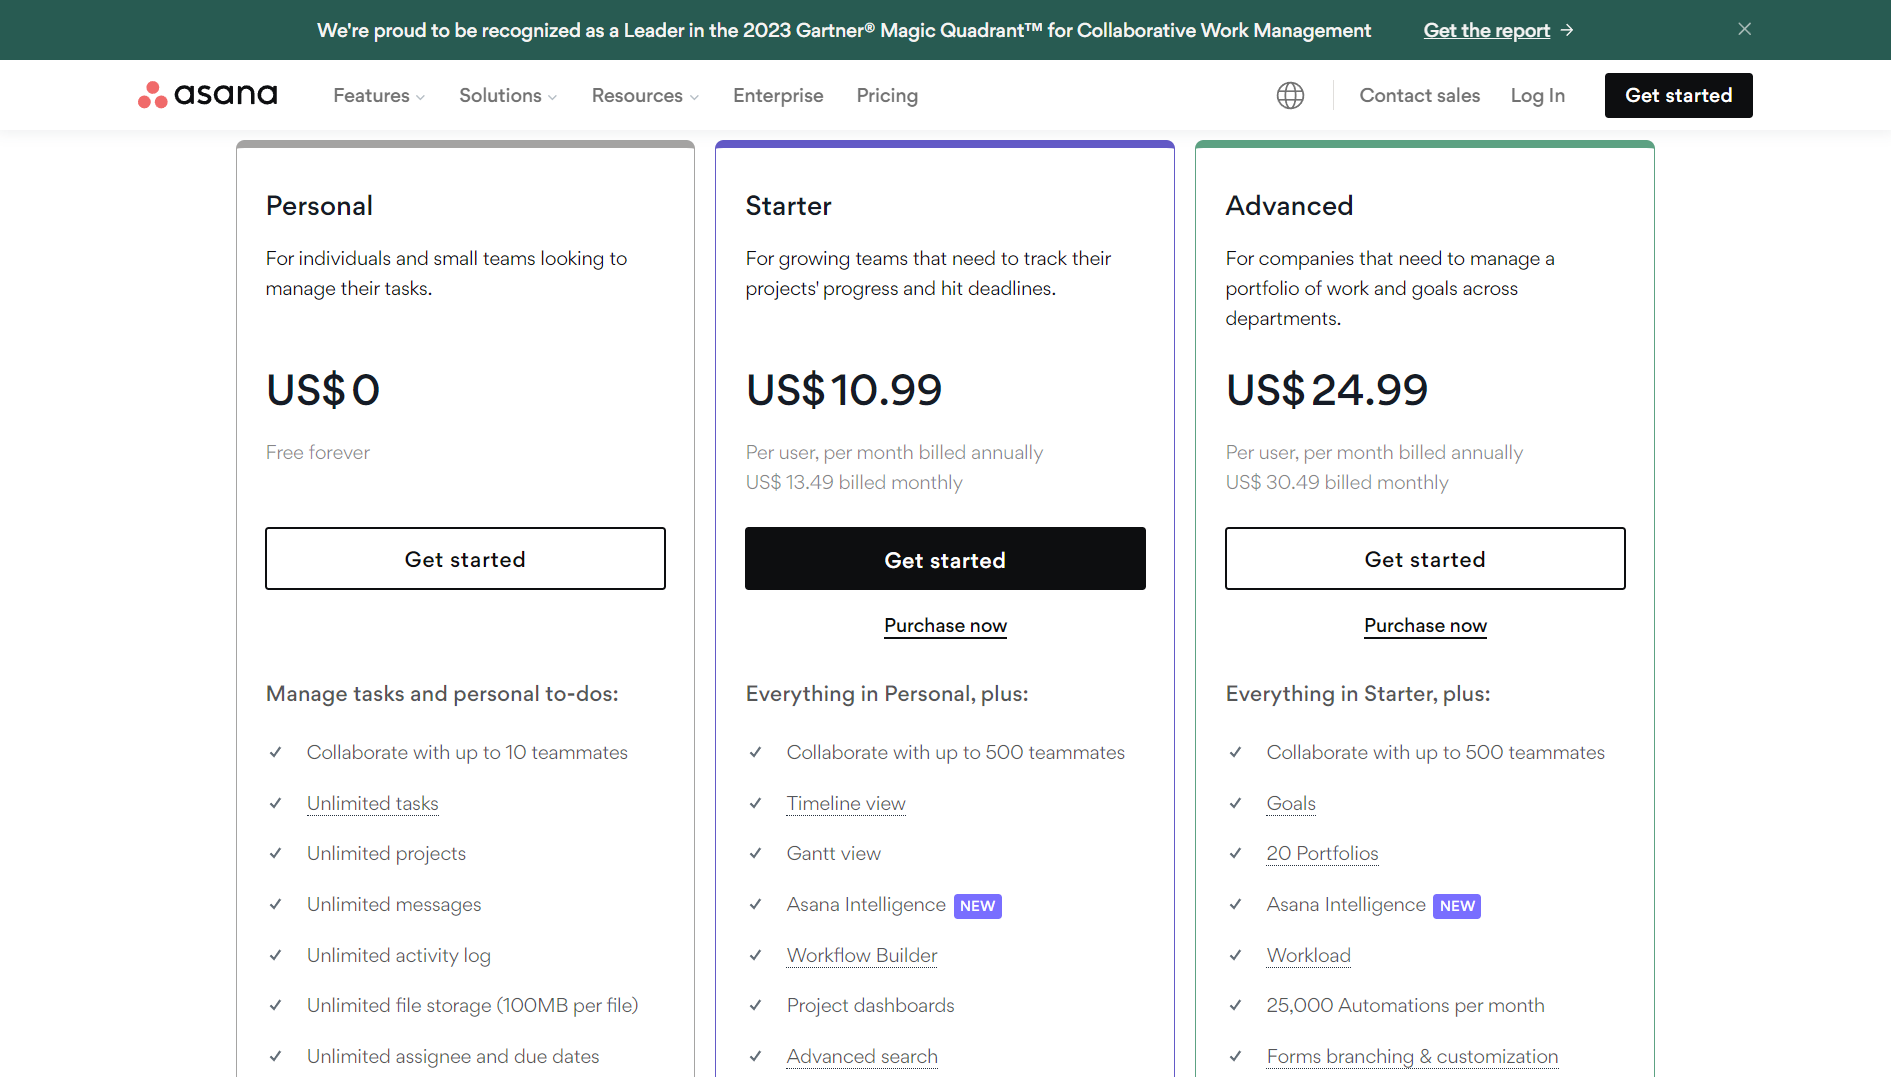Go to the Pricing page
This screenshot has width=1891, height=1077.
(887, 95)
